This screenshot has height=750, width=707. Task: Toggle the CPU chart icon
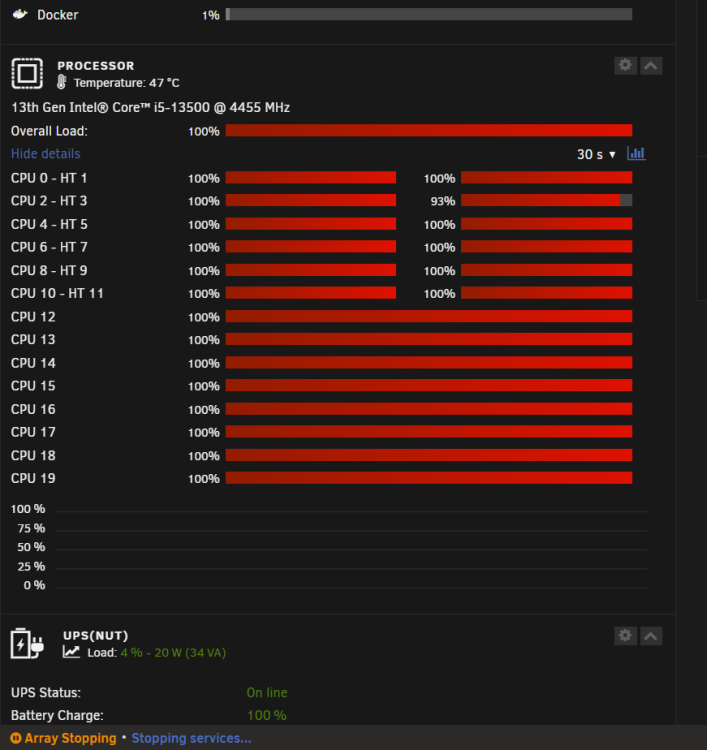tap(636, 154)
